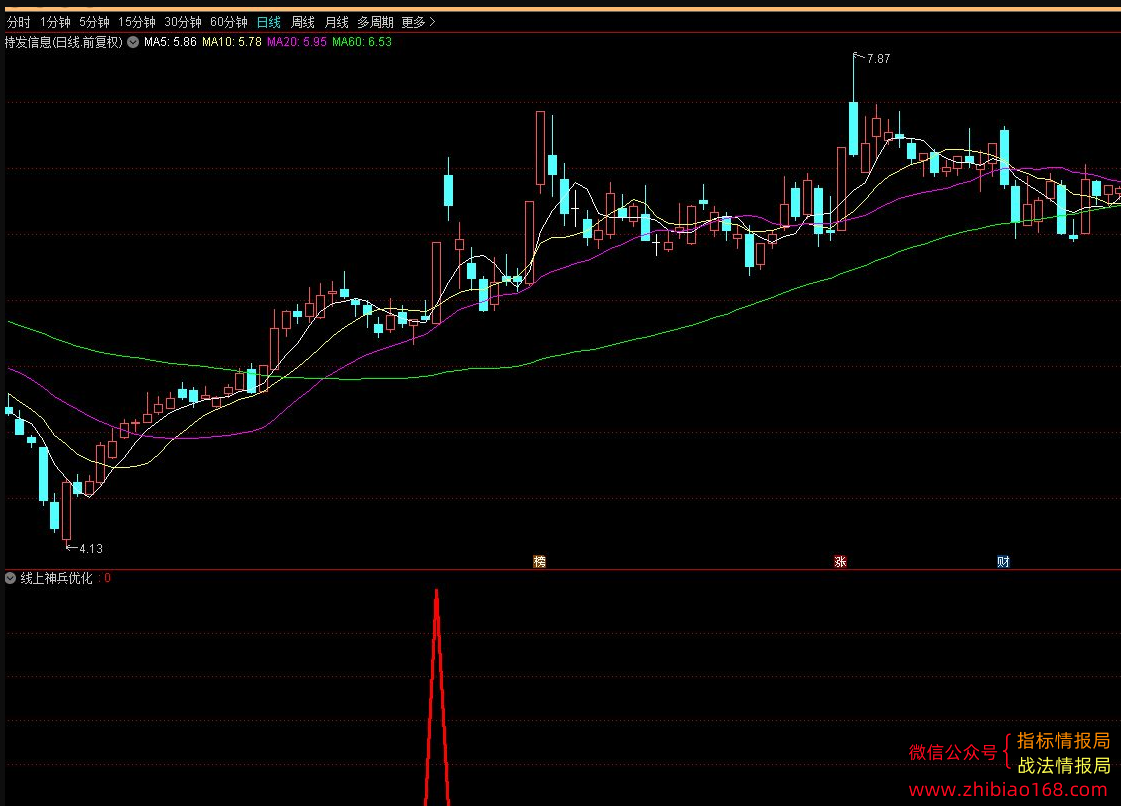Click the 财 financial marker icon
Image resolution: width=1121 pixels, height=806 pixels.
click(1003, 561)
